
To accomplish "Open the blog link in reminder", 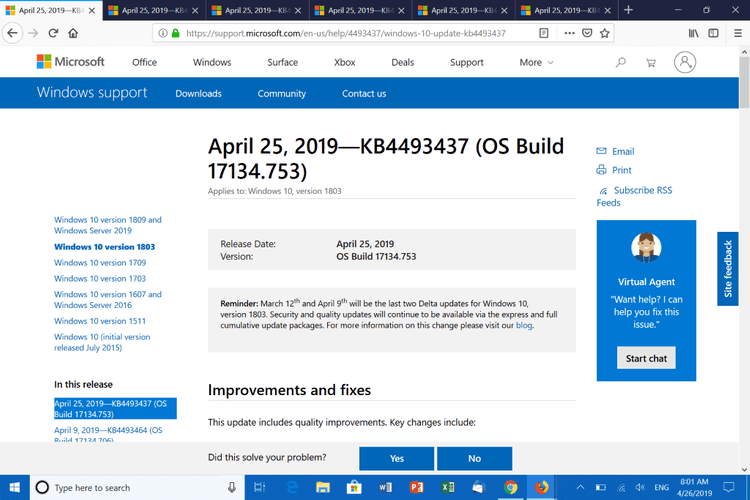I will (524, 325).
